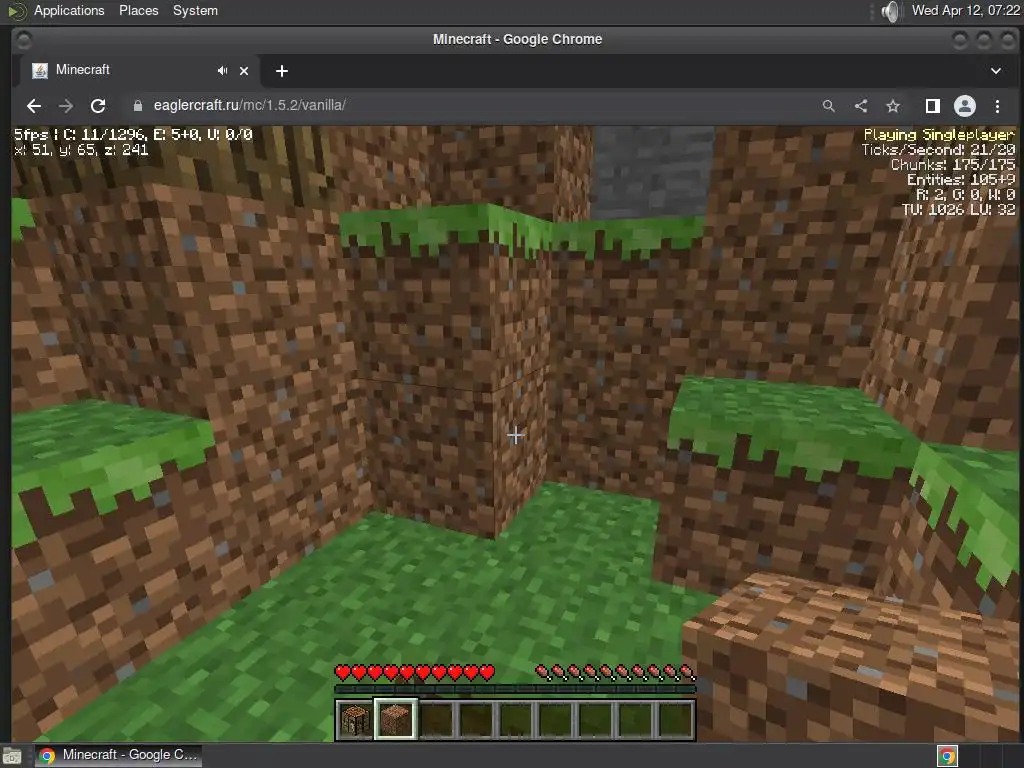Open the Places menu
The width and height of the screenshot is (1024, 768).
coord(138,10)
